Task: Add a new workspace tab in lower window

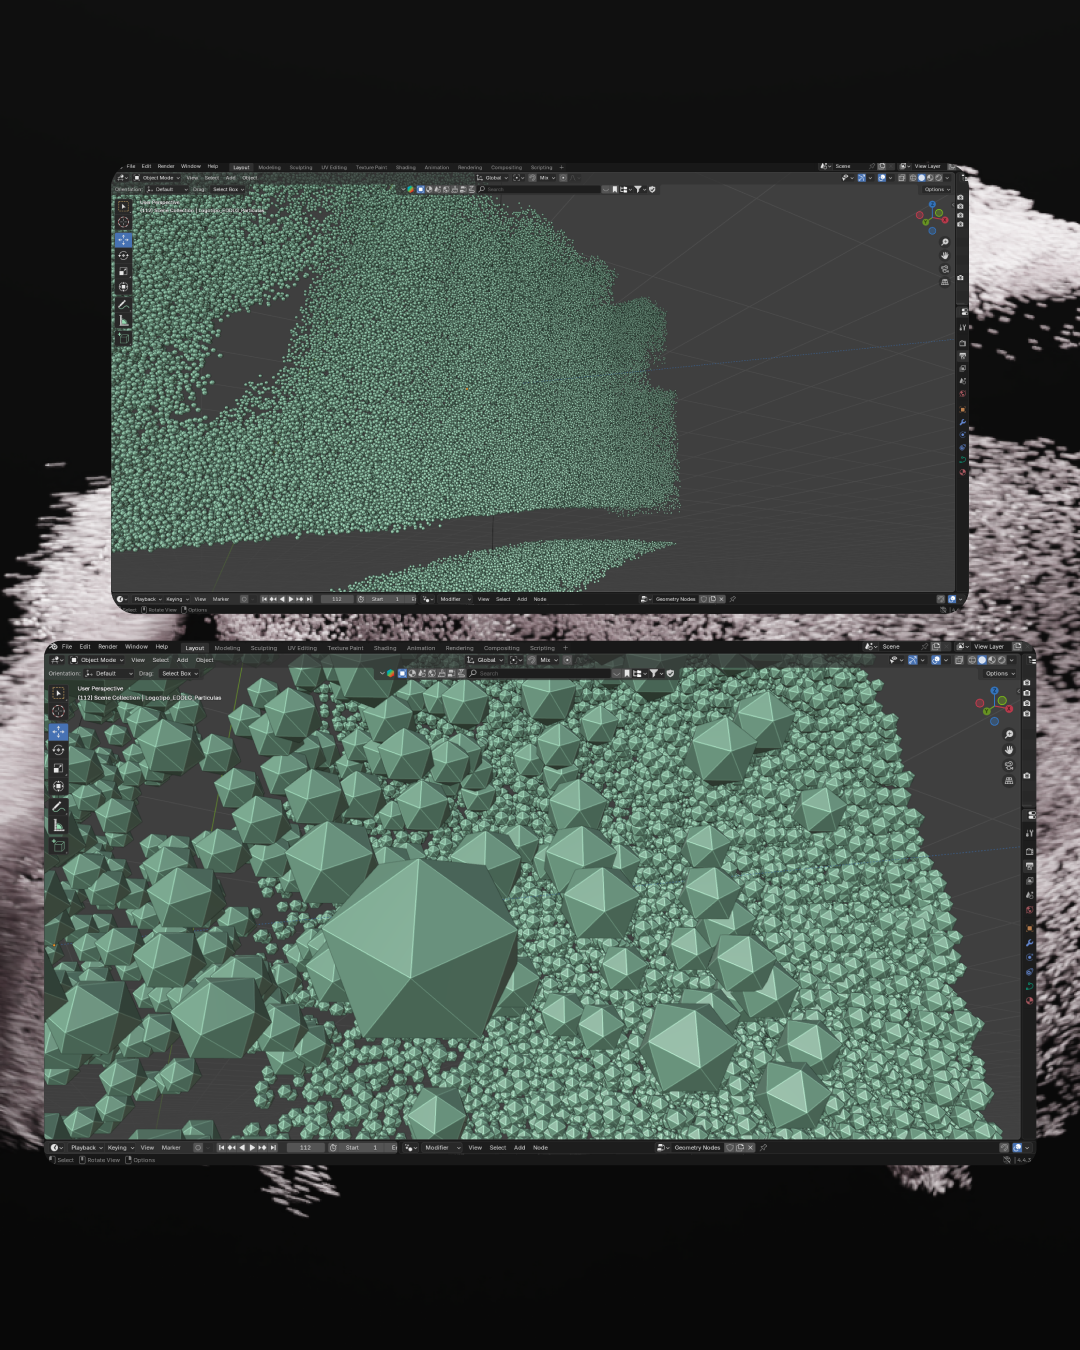Action: coord(565,648)
